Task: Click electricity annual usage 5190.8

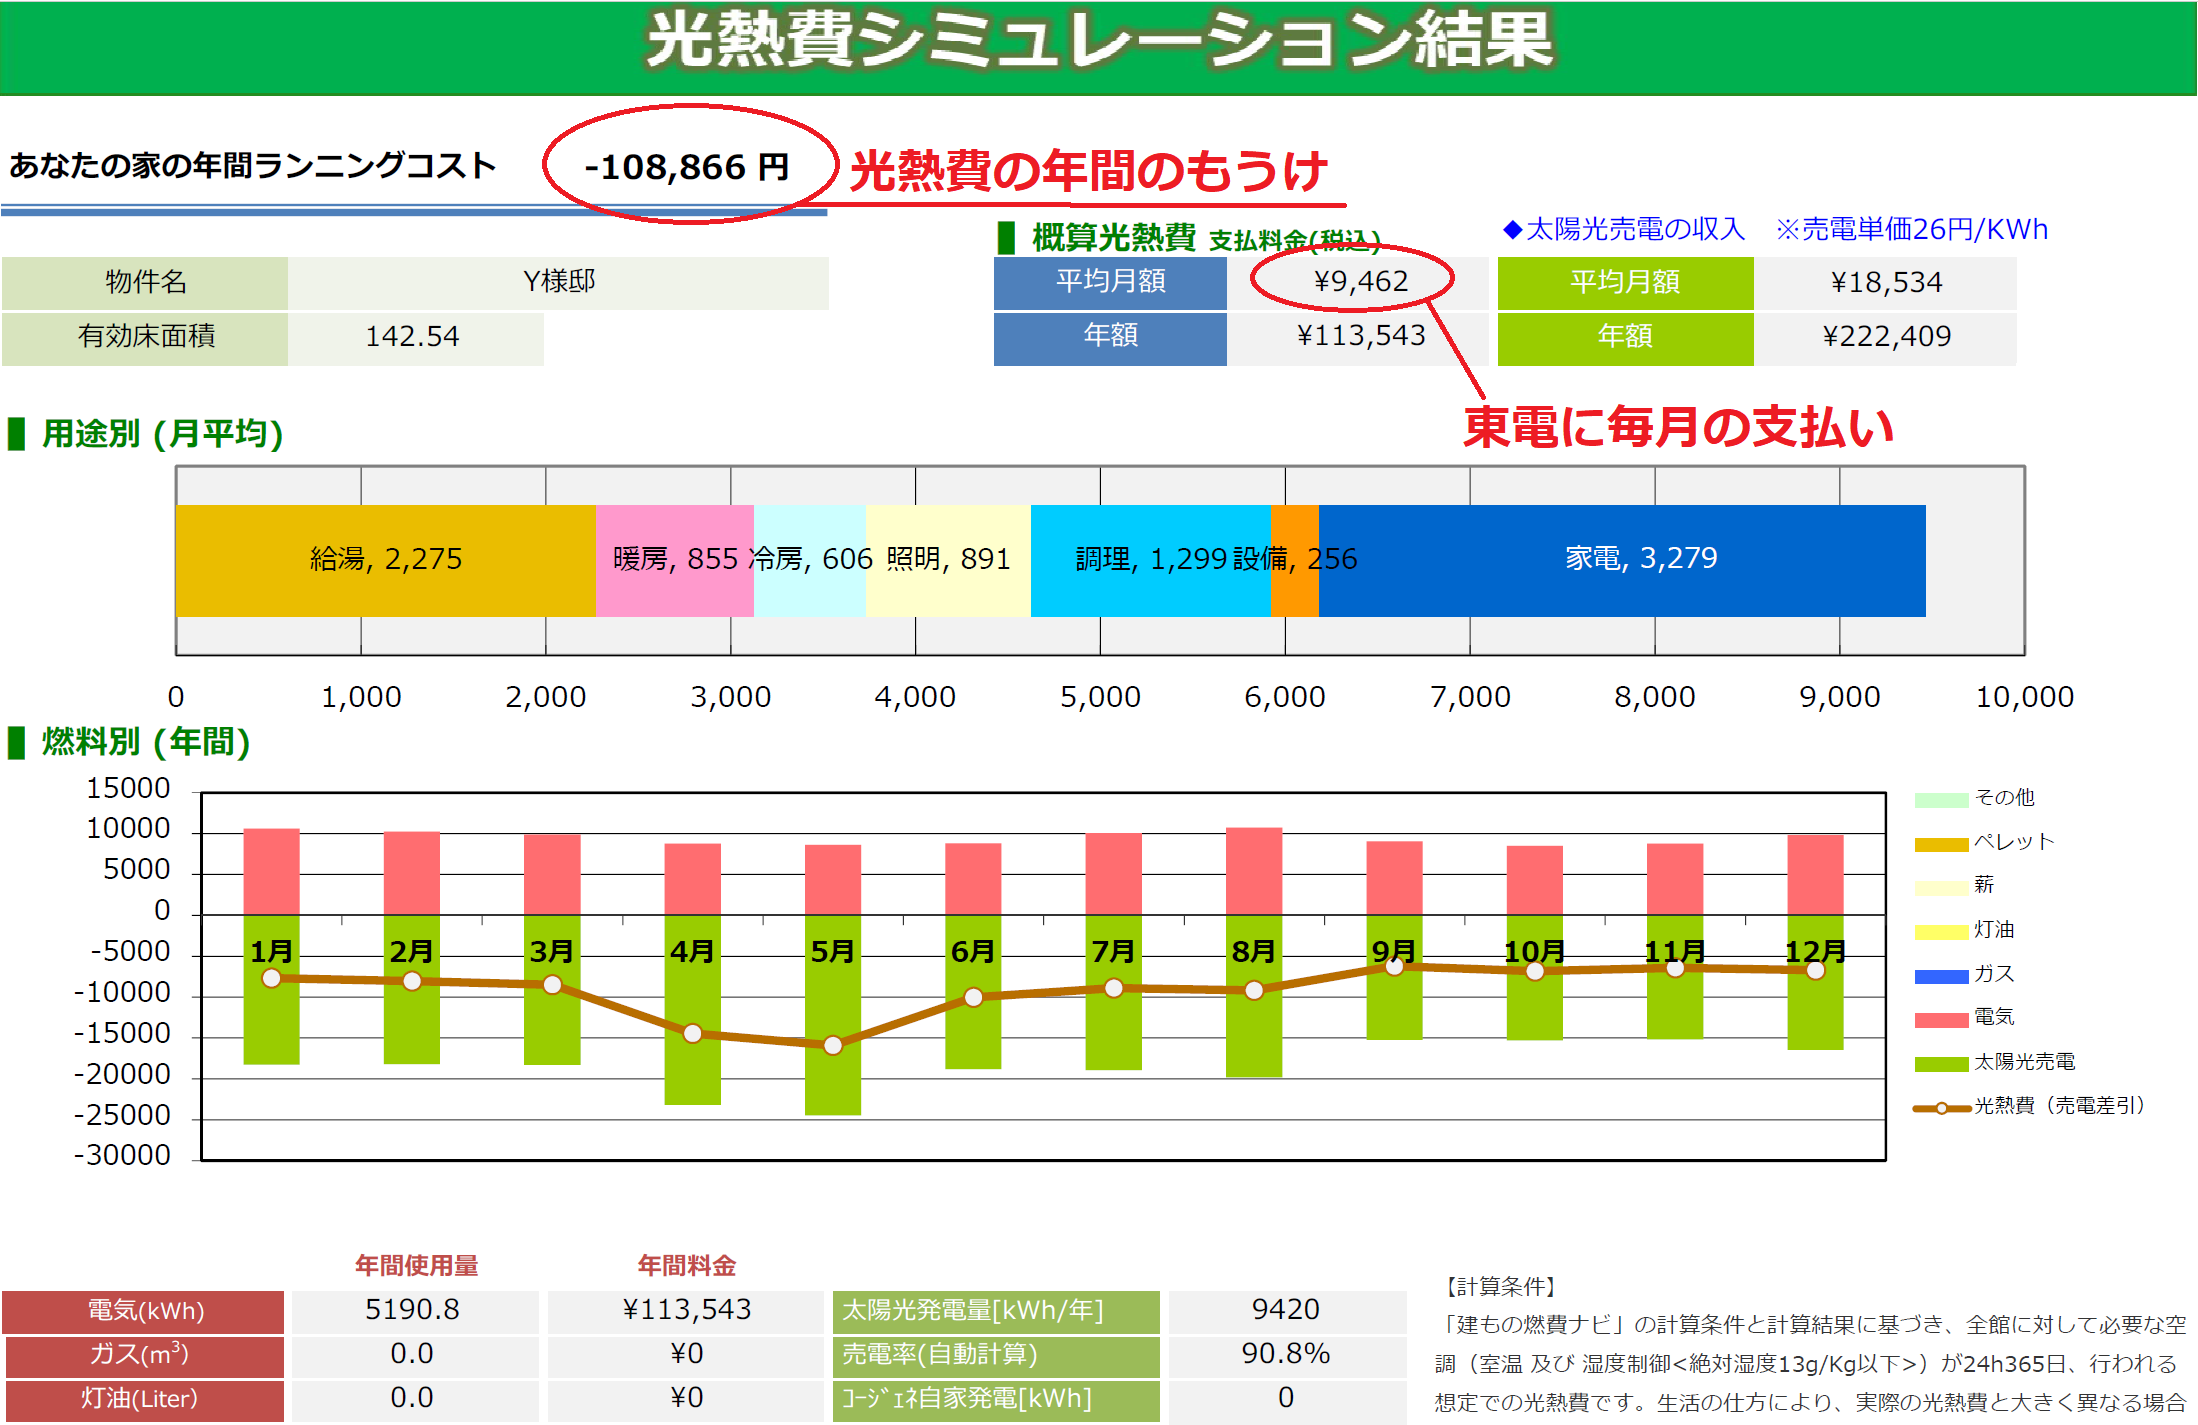Action: [x=413, y=1310]
